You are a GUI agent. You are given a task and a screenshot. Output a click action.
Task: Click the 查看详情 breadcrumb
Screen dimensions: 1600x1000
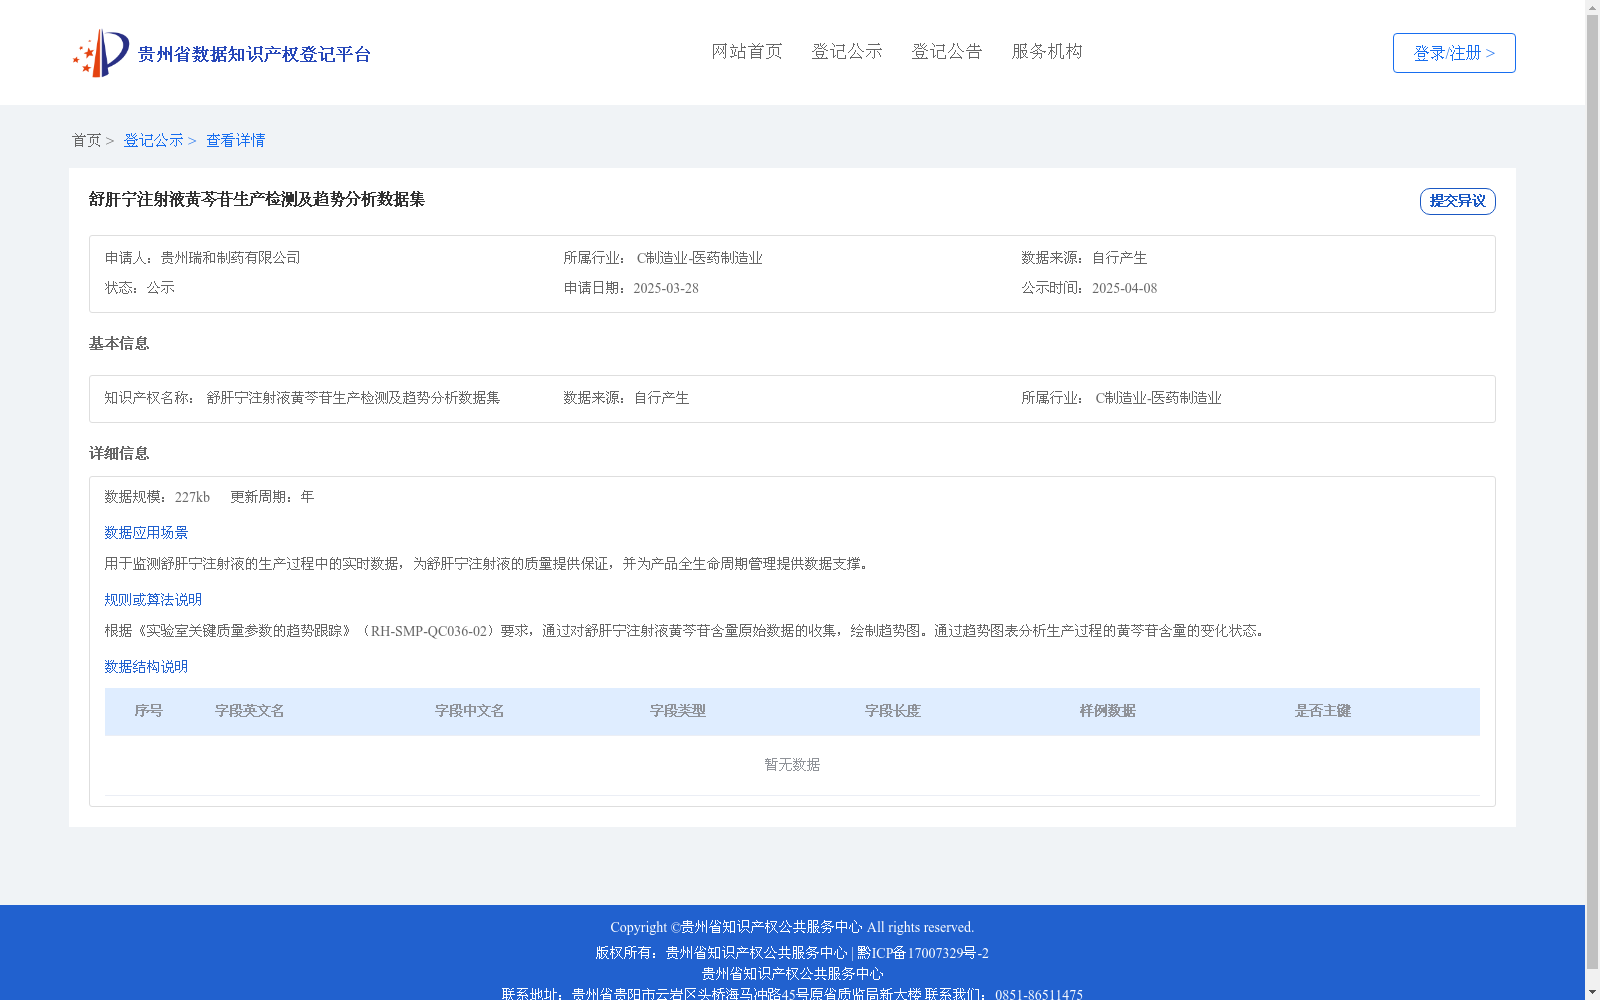pyautogui.click(x=236, y=140)
